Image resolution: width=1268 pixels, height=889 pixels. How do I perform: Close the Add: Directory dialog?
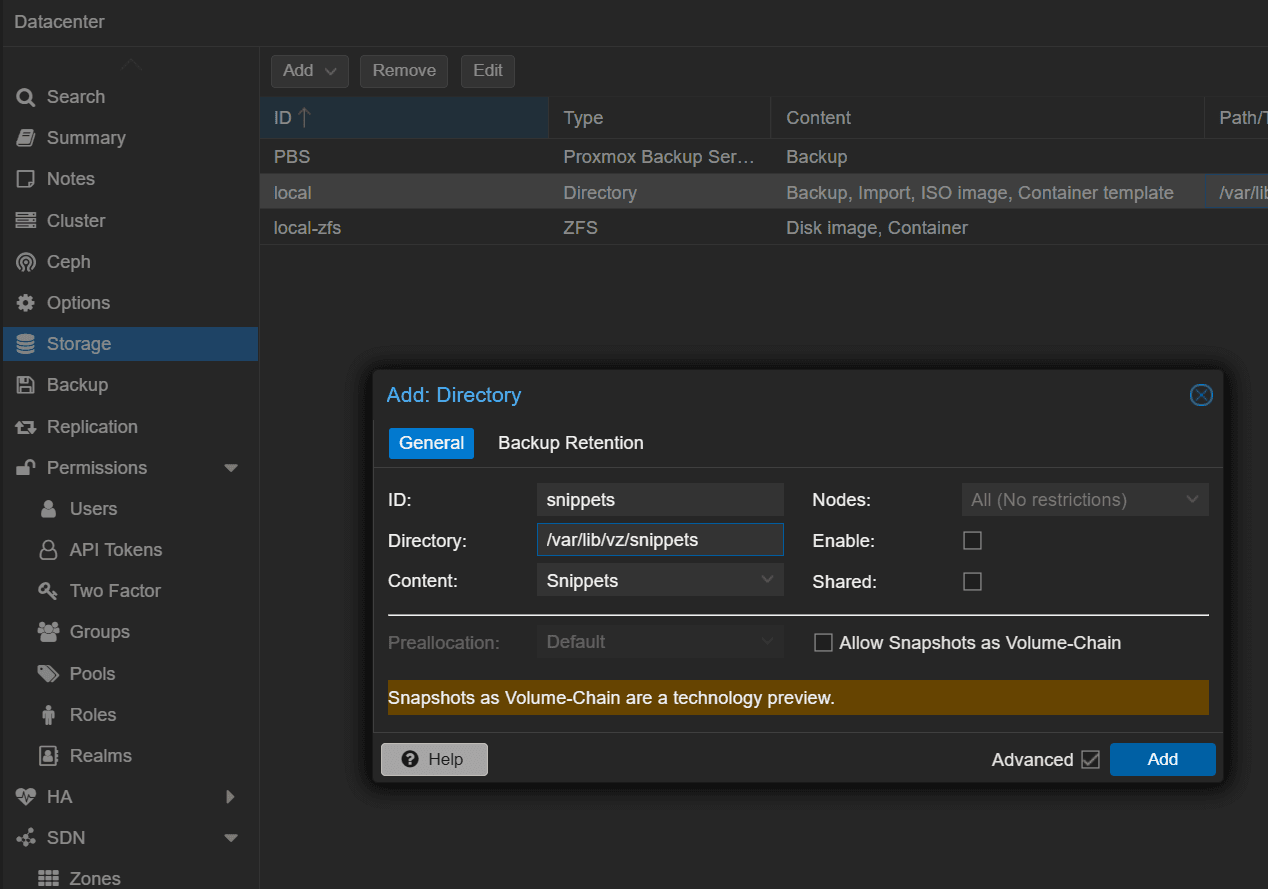coord(1201,395)
